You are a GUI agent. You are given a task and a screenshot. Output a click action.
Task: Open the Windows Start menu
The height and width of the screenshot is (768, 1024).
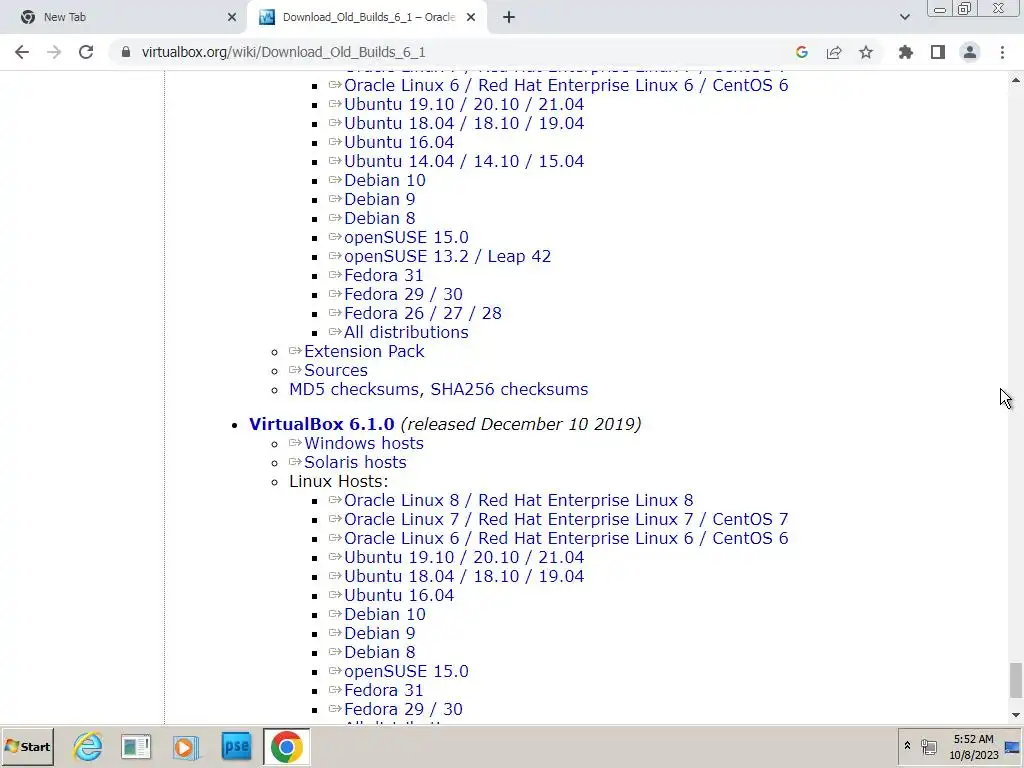click(x=27, y=746)
